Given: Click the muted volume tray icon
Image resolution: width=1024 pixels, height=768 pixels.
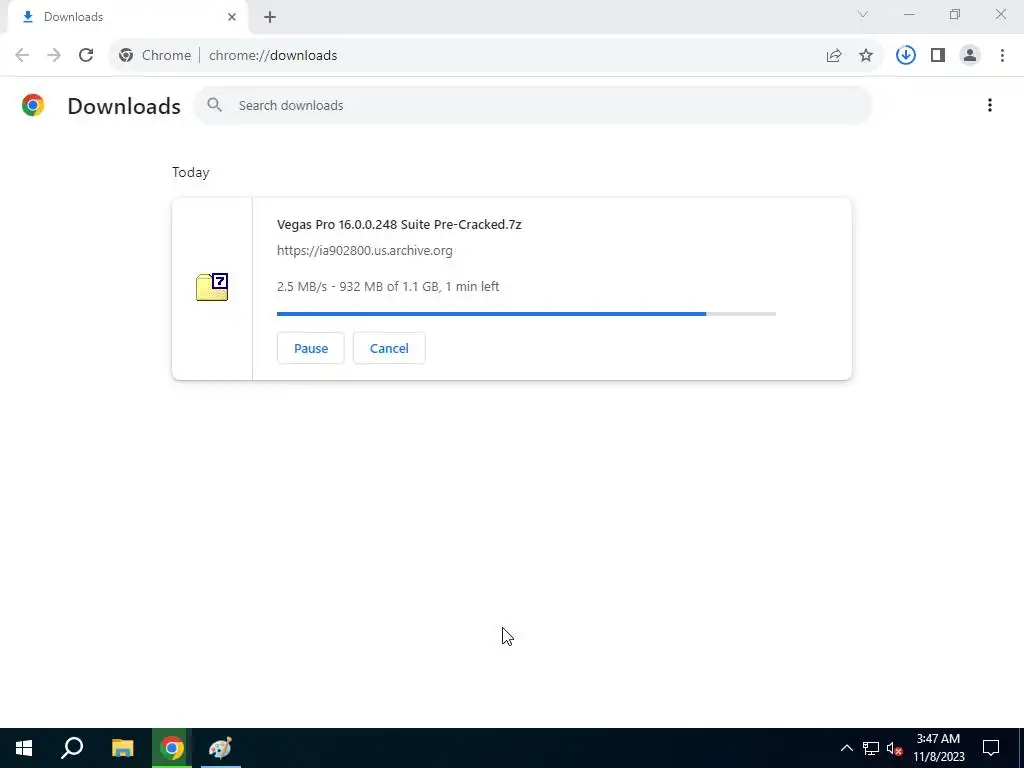Looking at the screenshot, I should pyautogui.click(x=895, y=748).
